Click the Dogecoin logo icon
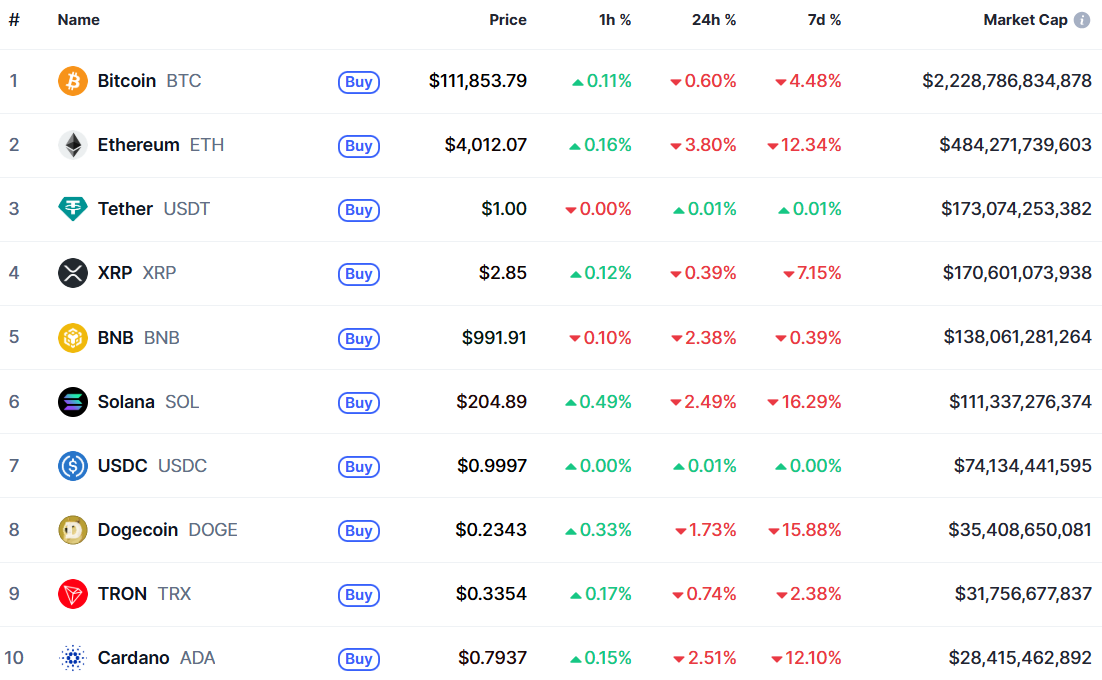The width and height of the screenshot is (1102, 680). coord(73,530)
